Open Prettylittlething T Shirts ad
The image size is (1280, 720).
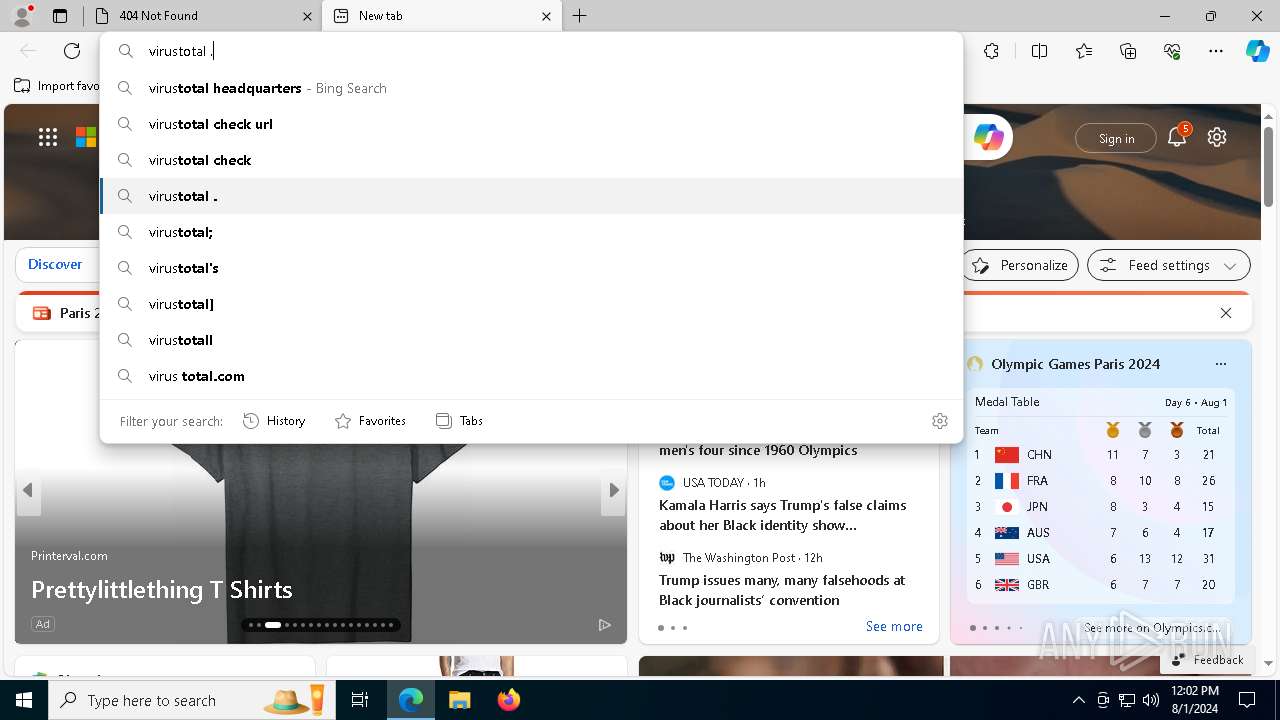click(x=162, y=590)
